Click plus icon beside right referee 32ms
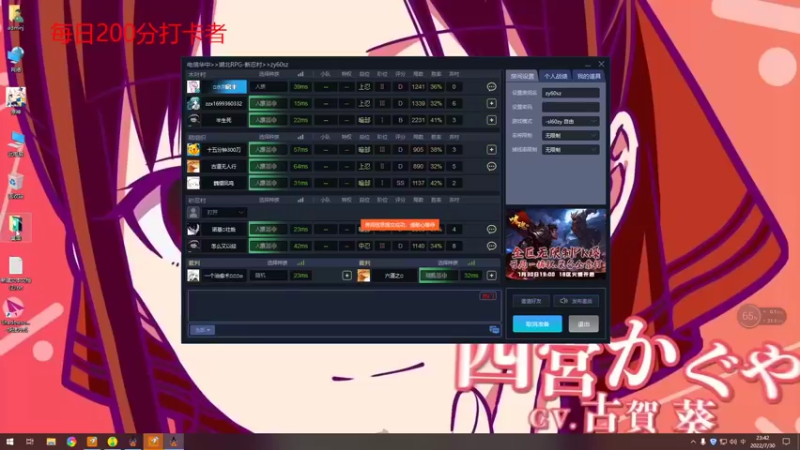Image resolution: width=800 pixels, height=450 pixels. [491, 276]
